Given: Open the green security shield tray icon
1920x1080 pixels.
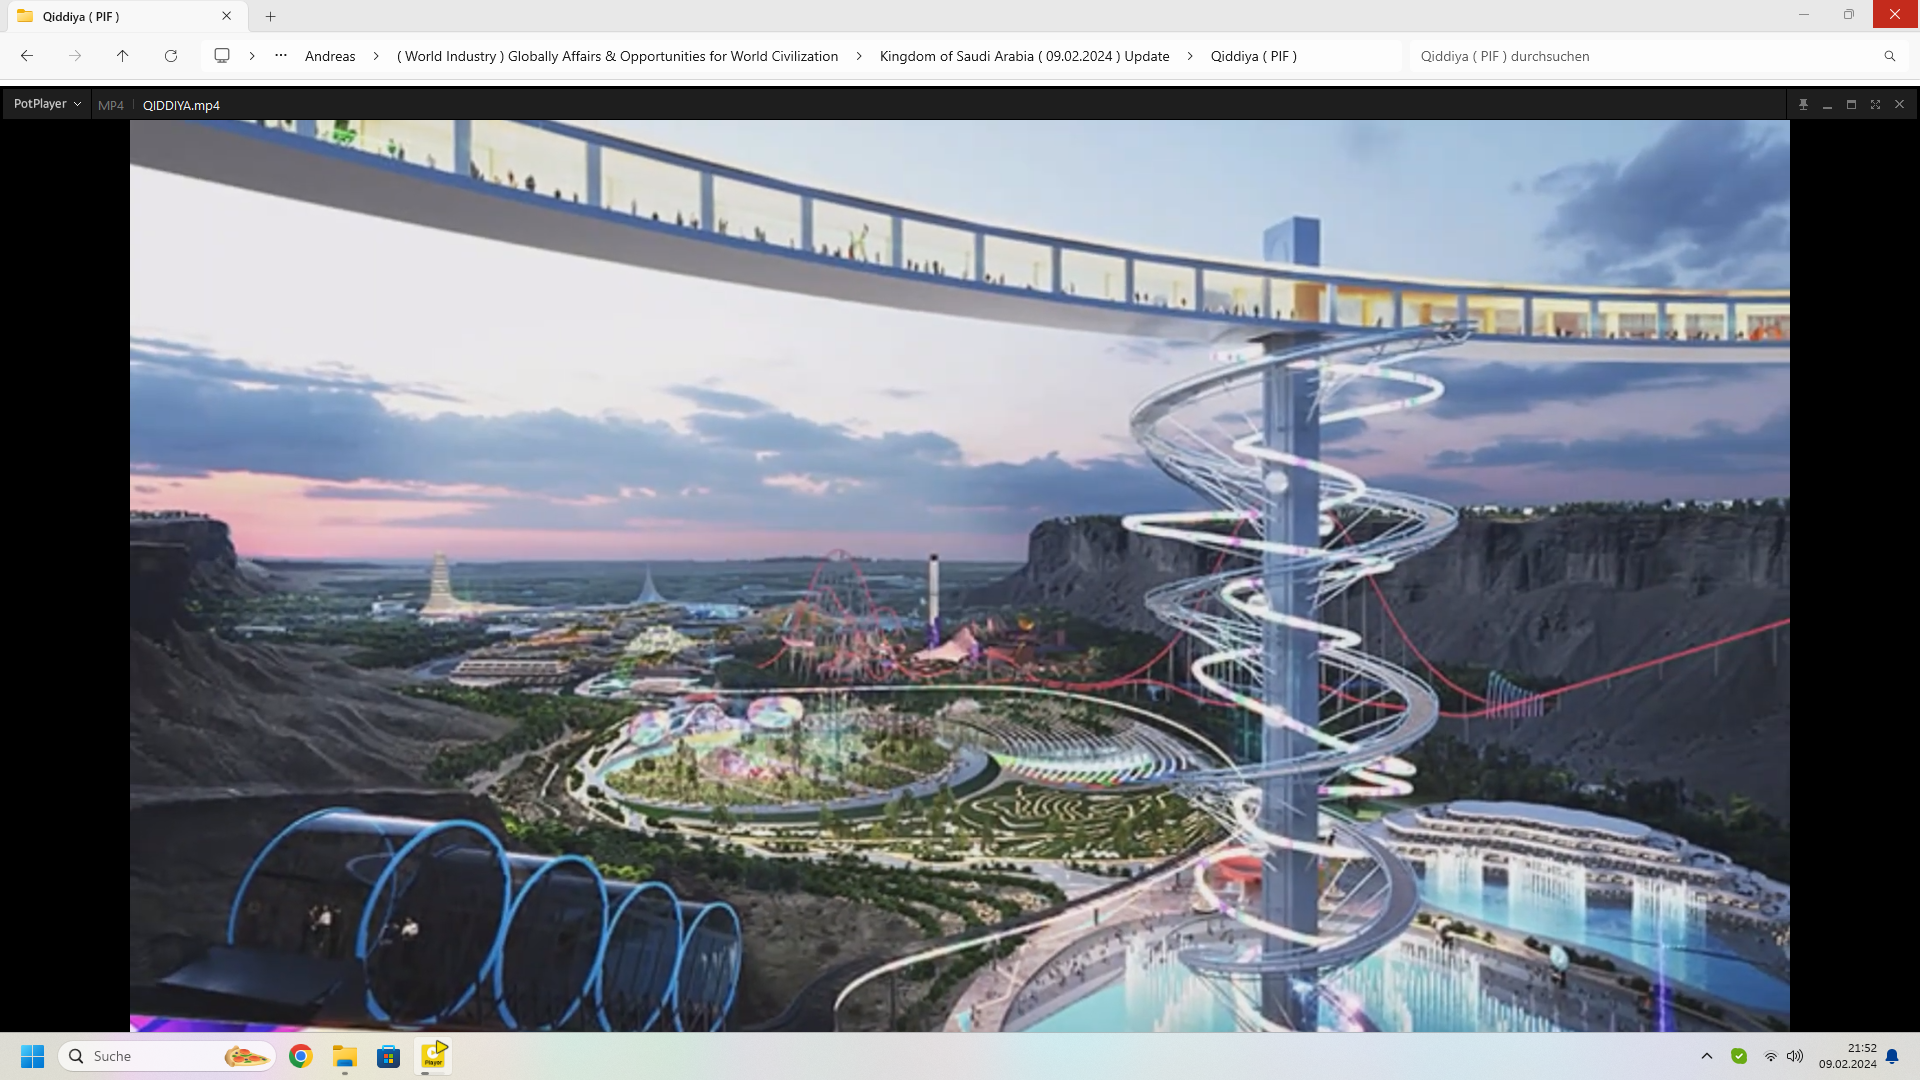Looking at the screenshot, I should pos(1739,1056).
